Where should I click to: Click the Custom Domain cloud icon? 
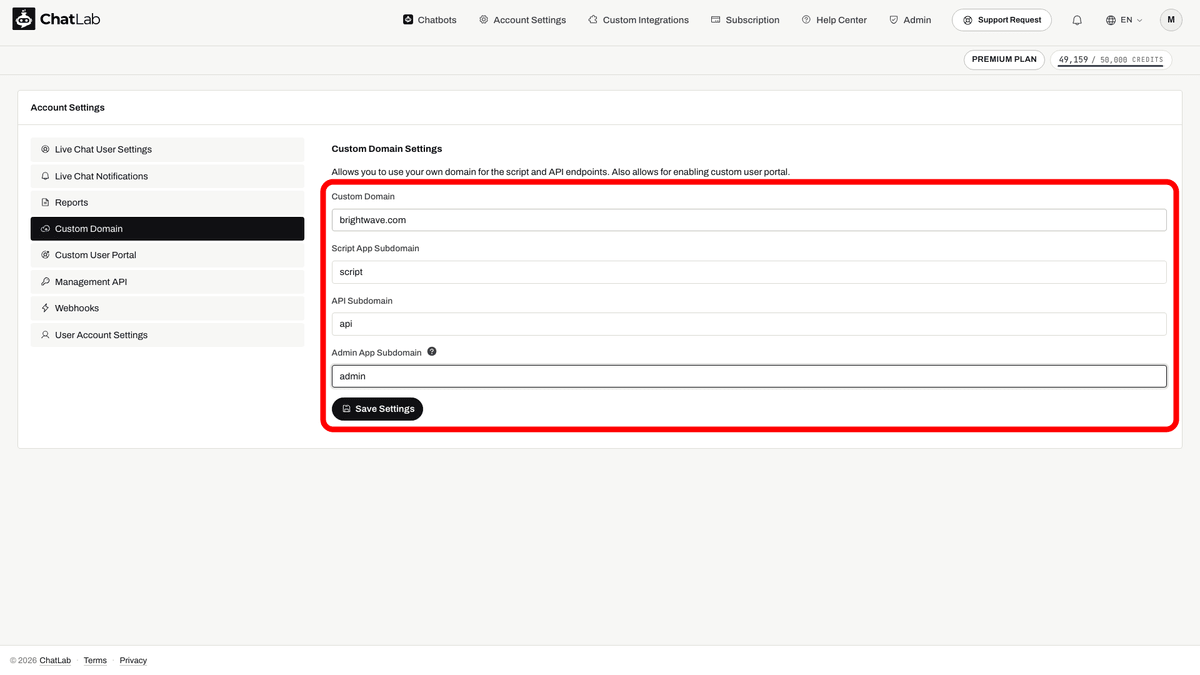coord(45,229)
